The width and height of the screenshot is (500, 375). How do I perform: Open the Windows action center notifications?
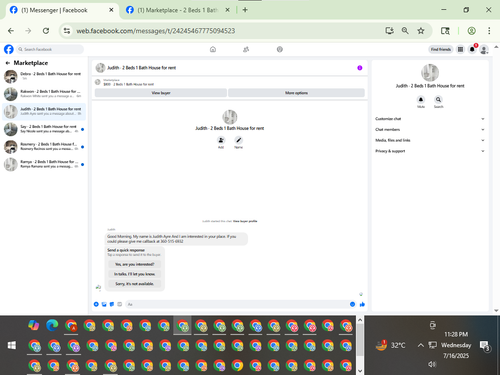coord(484,346)
